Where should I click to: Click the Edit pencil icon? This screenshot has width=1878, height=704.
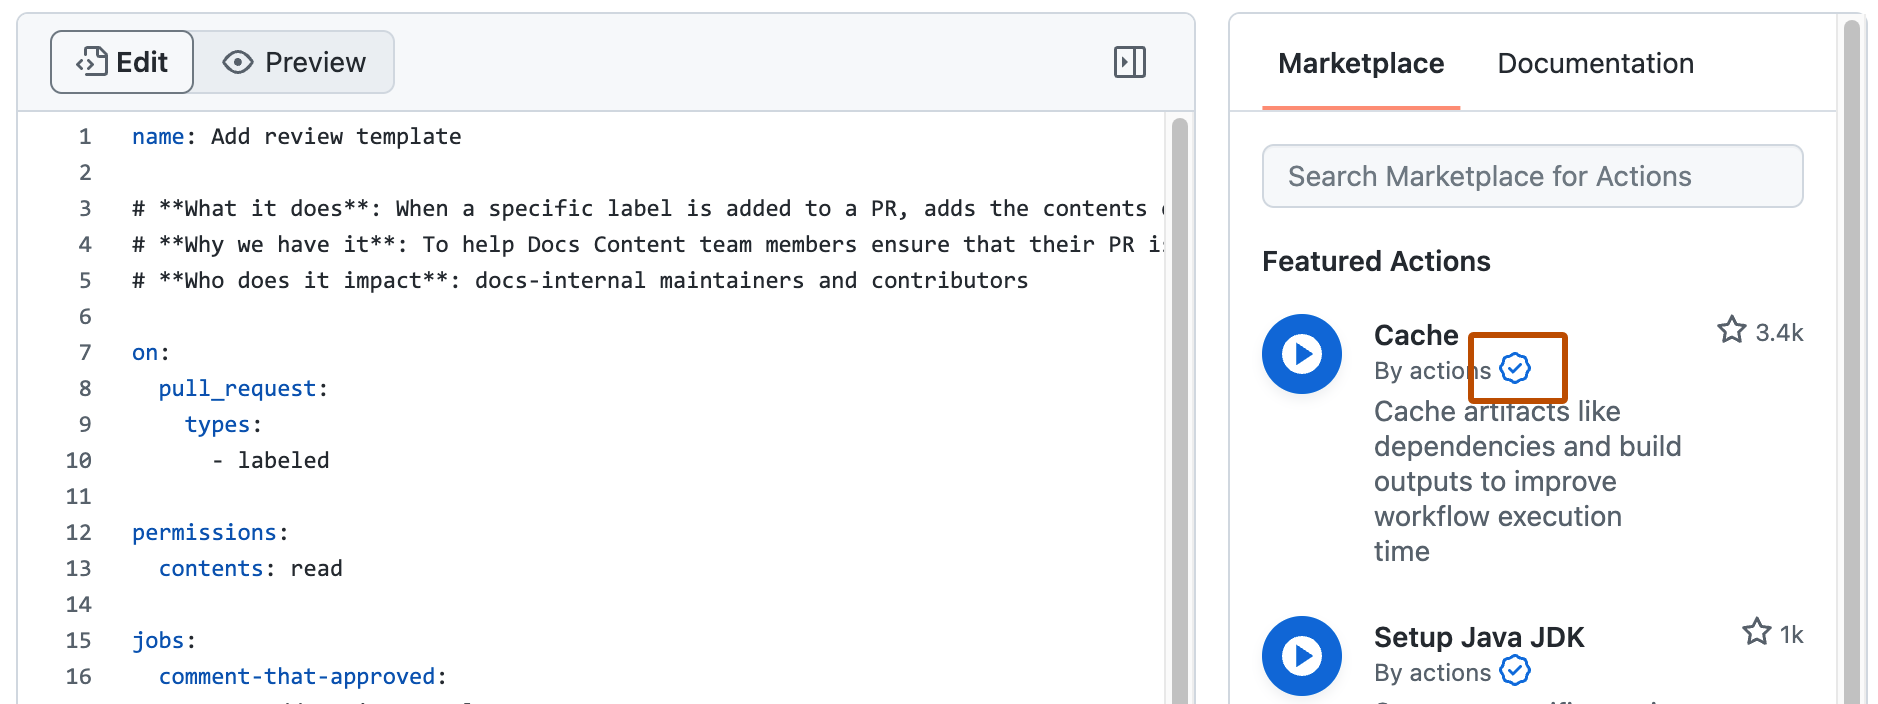pos(92,61)
